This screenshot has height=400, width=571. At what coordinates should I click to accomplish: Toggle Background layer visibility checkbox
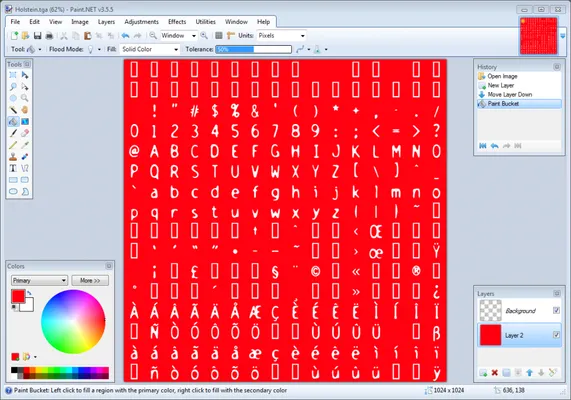(556, 310)
